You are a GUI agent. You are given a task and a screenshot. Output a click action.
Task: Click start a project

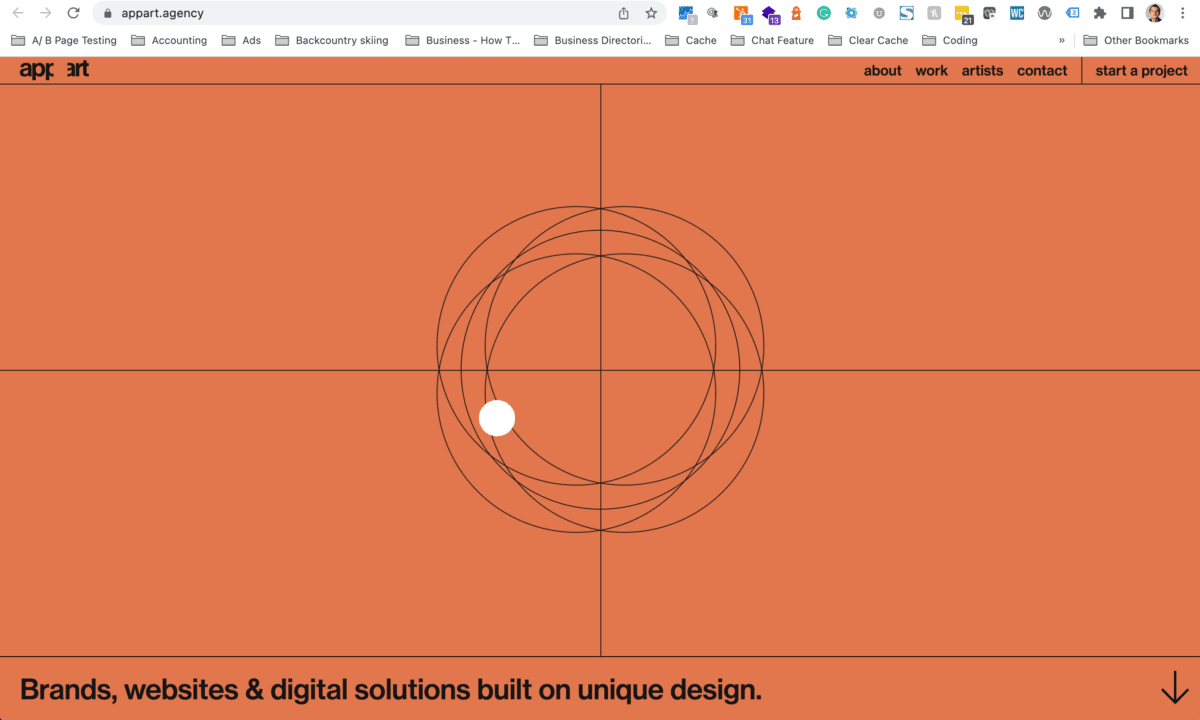[x=1141, y=70]
